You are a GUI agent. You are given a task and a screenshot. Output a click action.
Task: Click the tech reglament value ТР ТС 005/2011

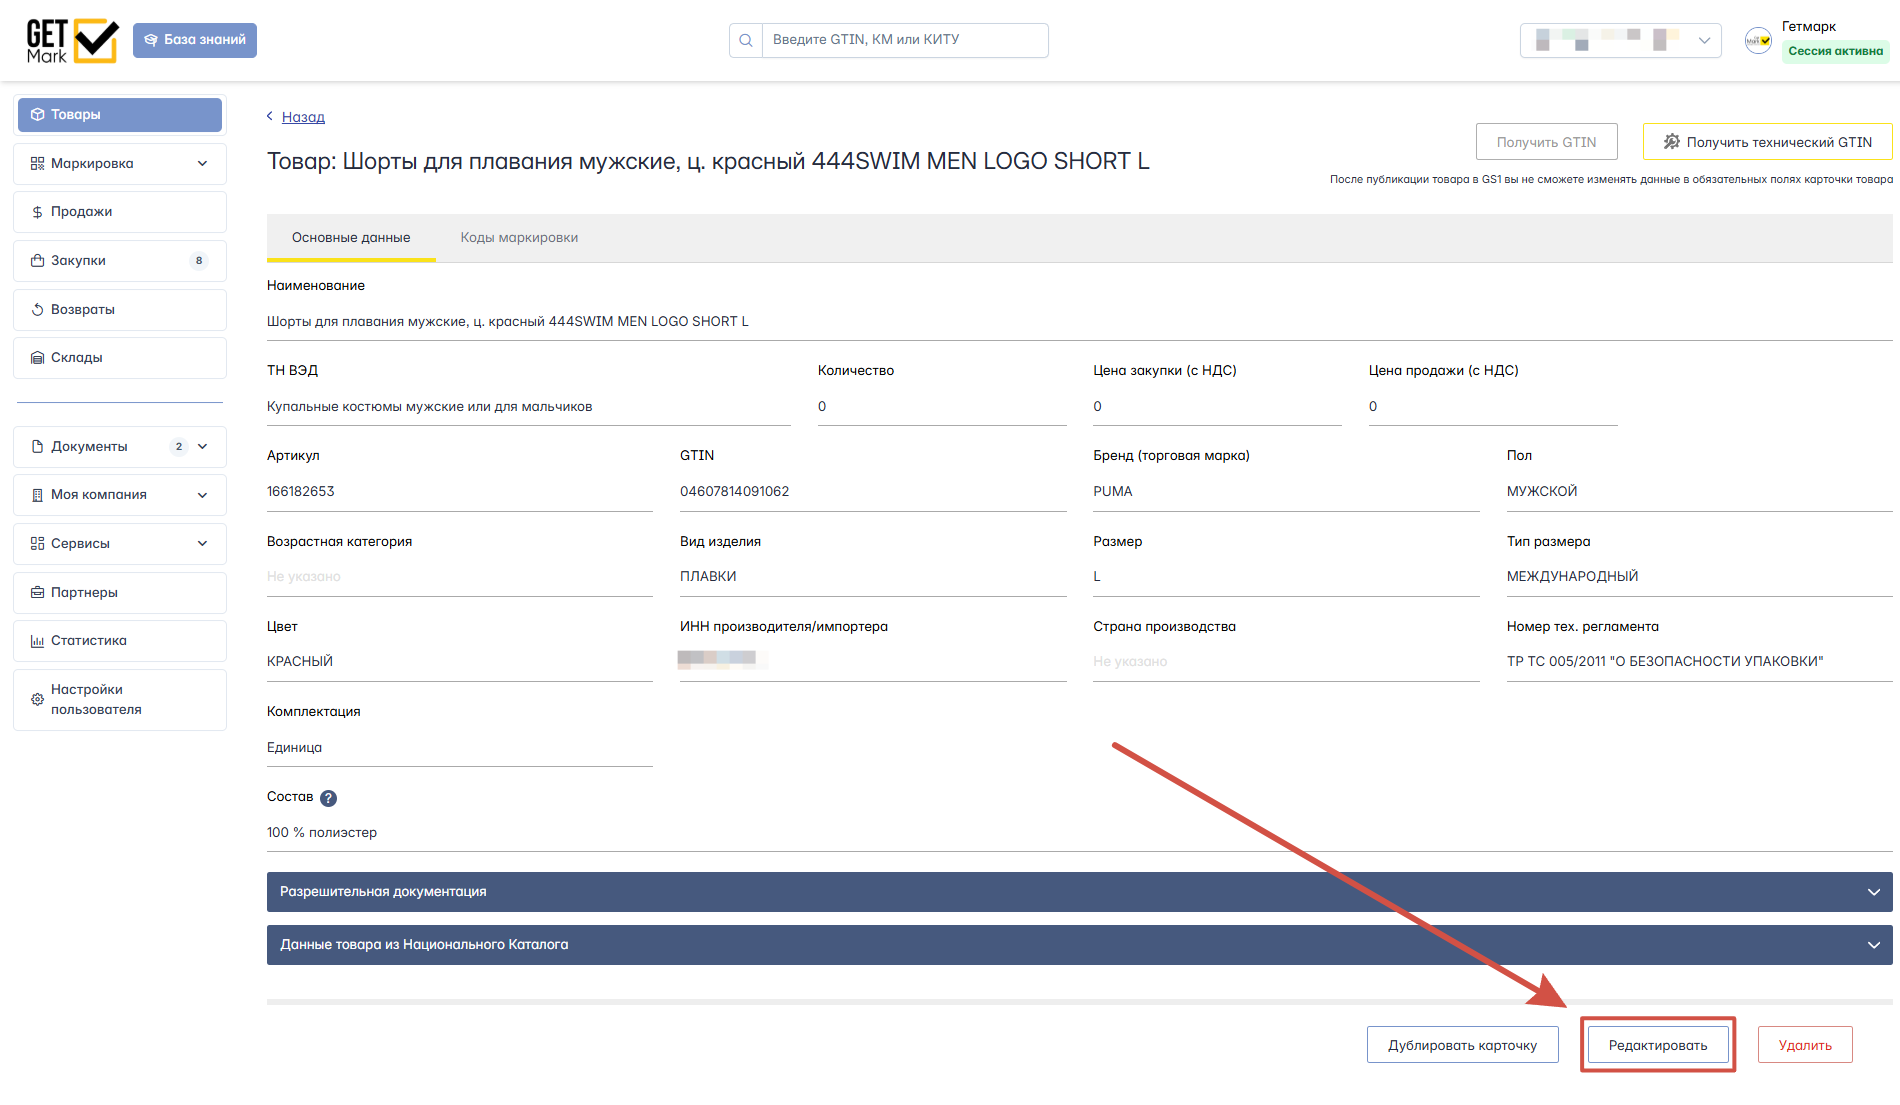[x=1665, y=662]
